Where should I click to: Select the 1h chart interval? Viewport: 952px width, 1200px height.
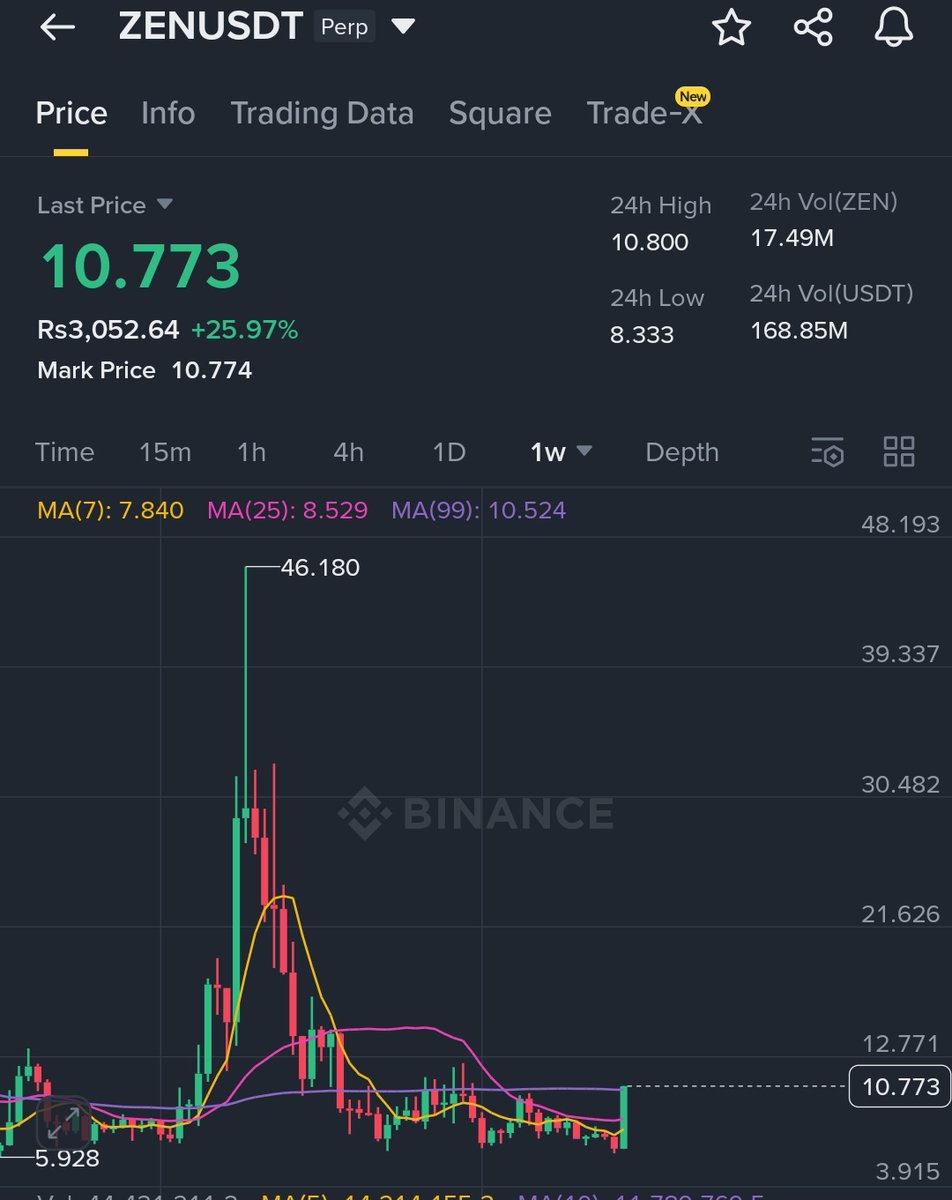coord(251,452)
